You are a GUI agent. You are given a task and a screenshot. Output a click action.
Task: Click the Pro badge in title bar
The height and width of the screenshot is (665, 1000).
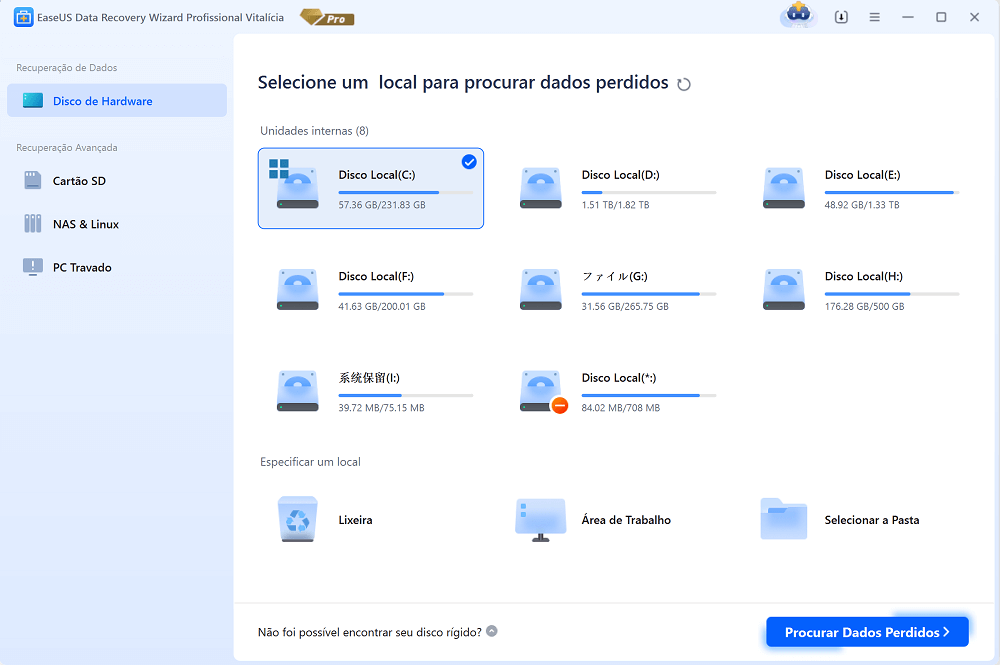327,18
